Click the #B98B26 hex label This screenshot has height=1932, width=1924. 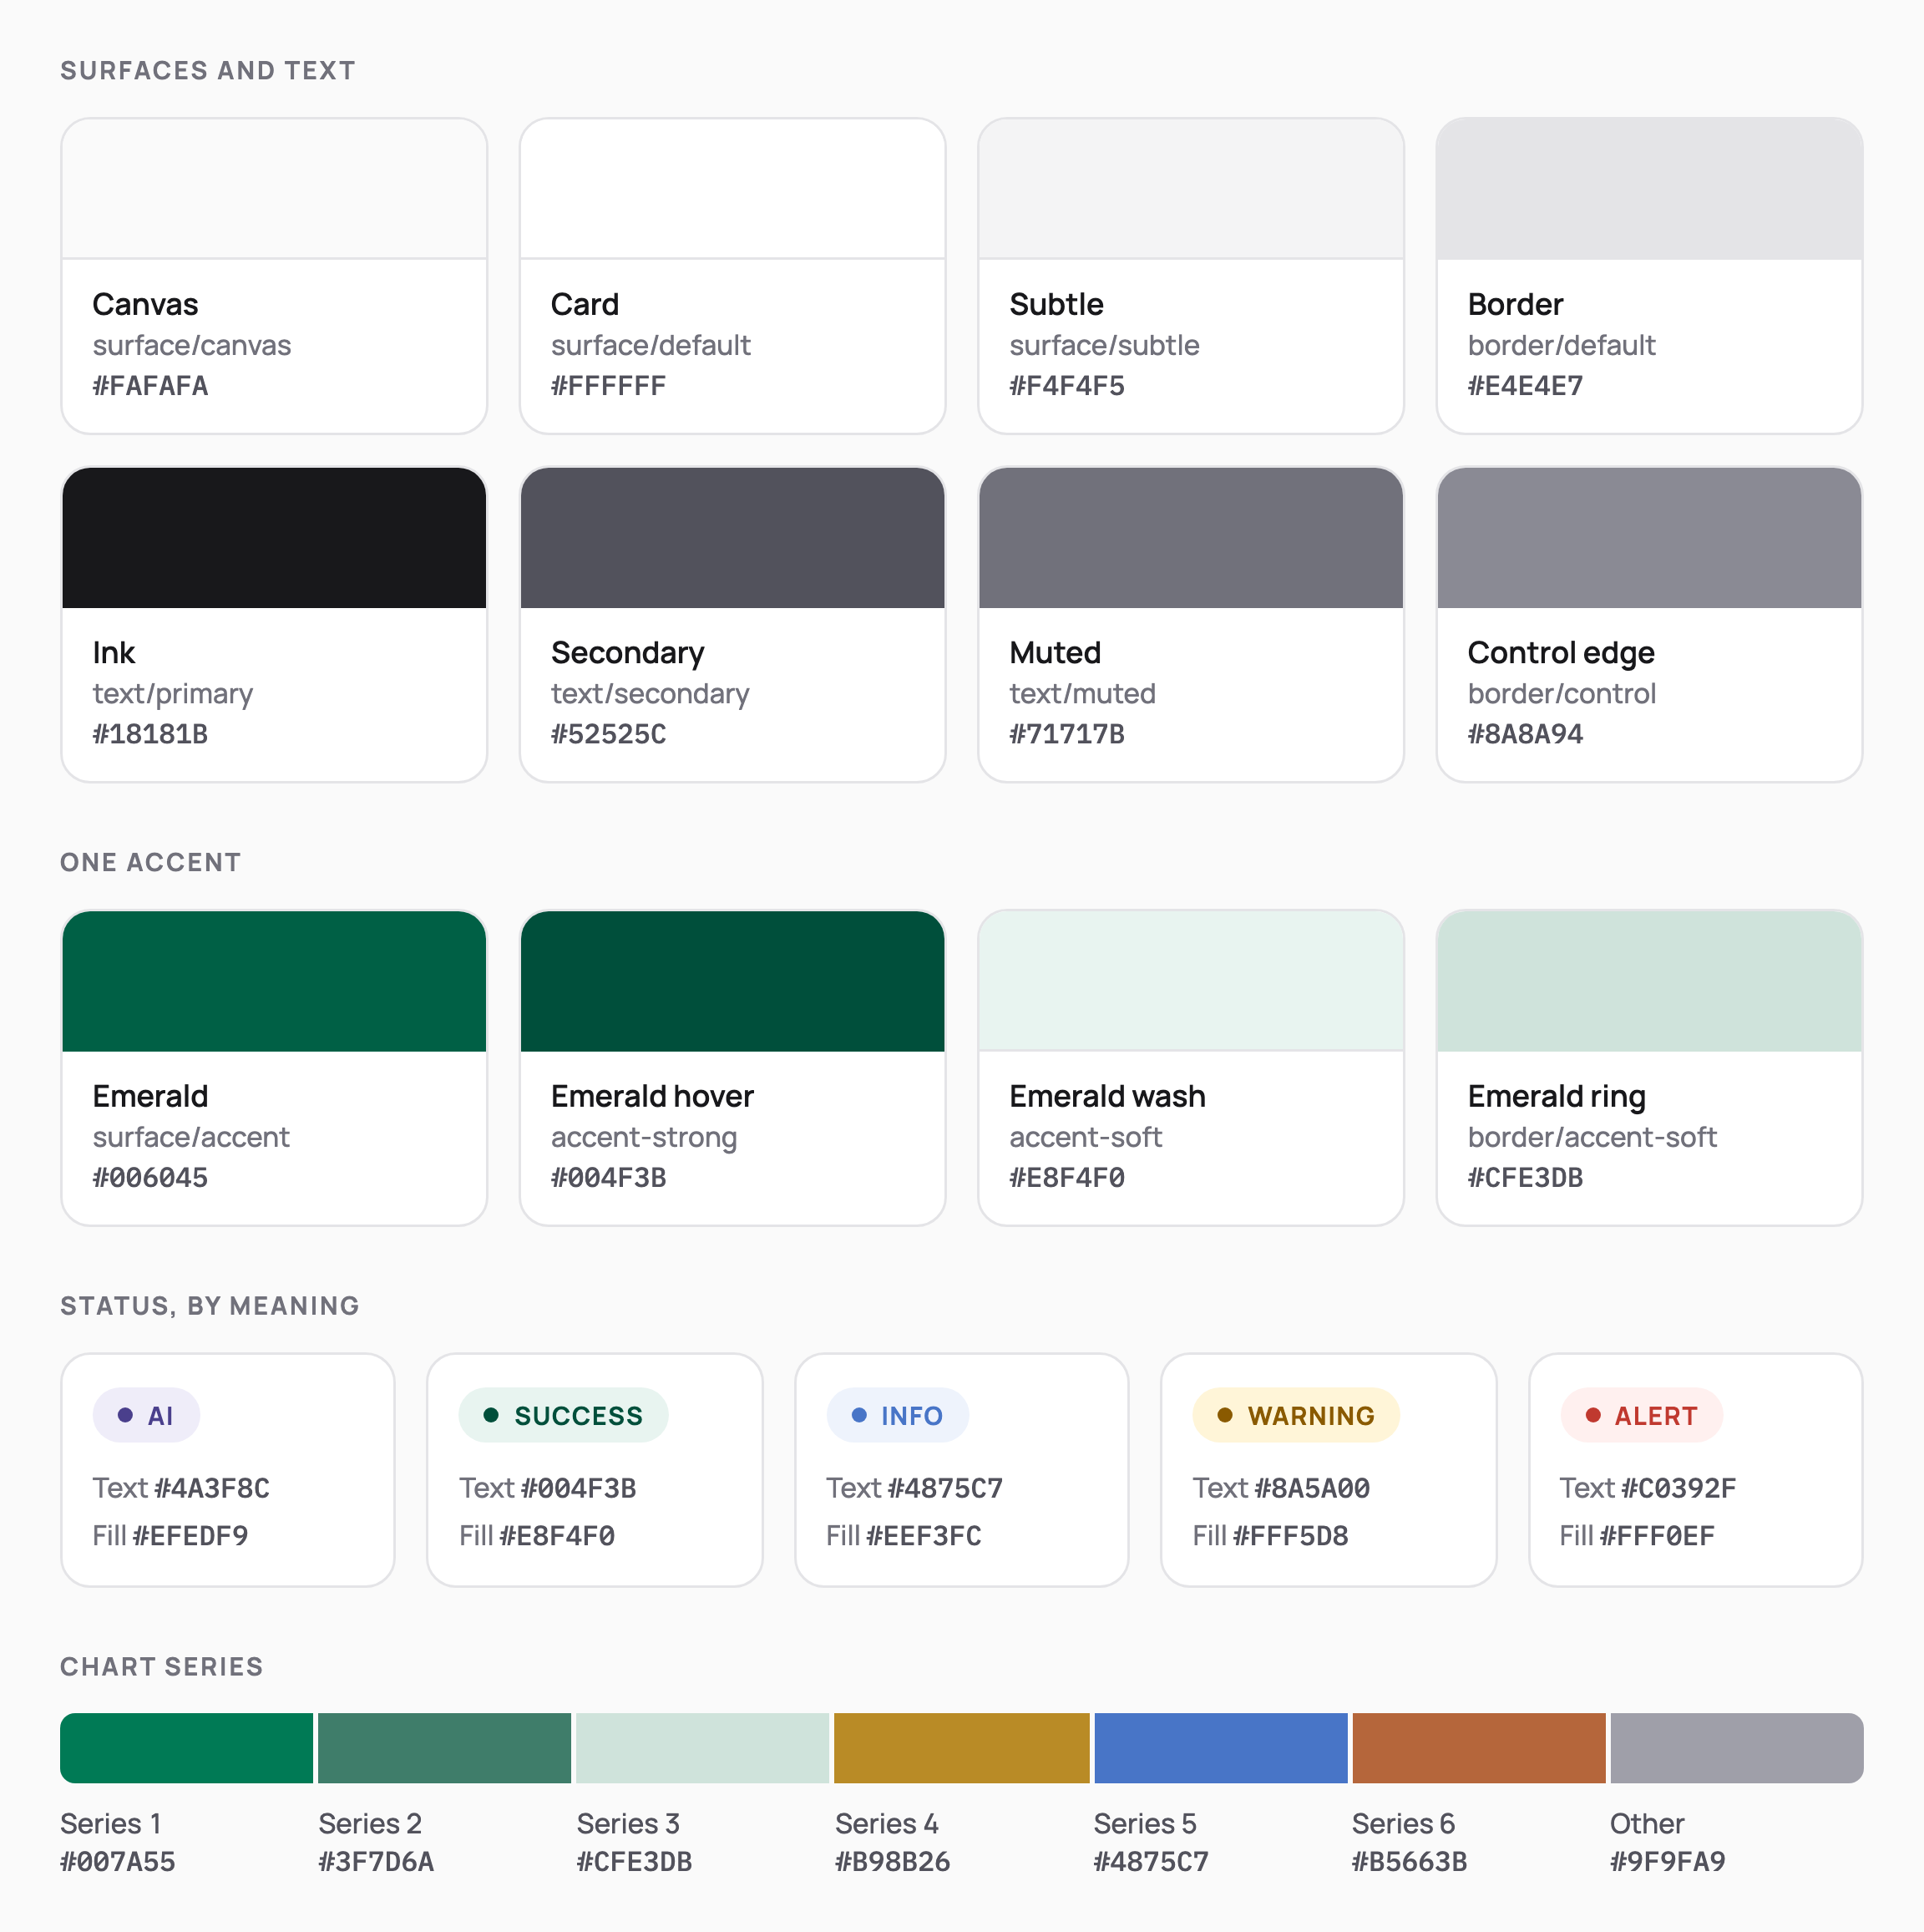[x=892, y=1862]
